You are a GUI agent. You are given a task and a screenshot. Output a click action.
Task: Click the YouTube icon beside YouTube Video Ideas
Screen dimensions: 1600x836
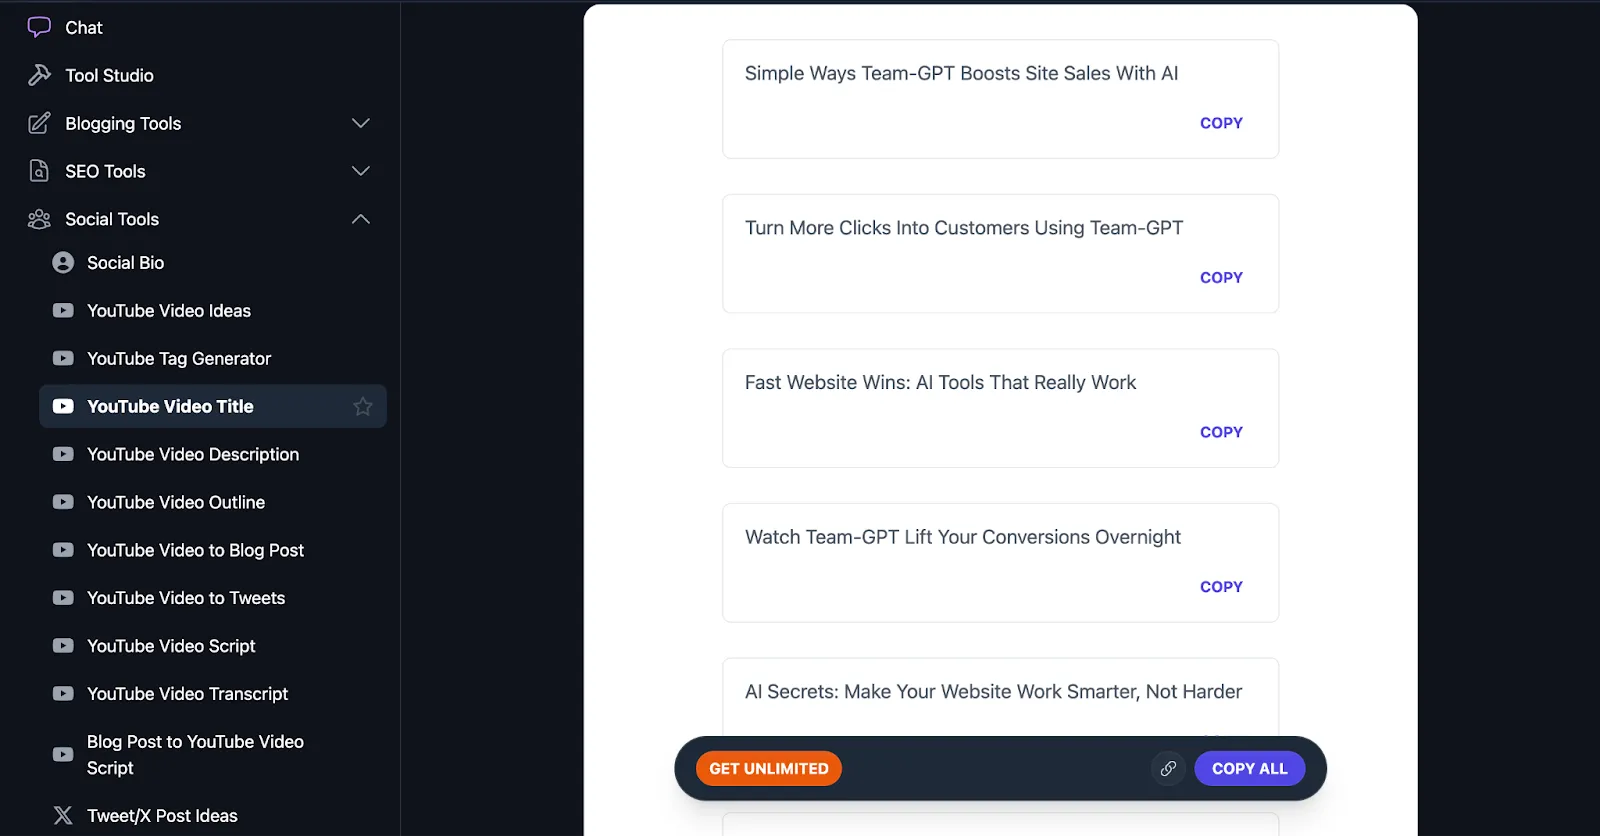[63, 311]
